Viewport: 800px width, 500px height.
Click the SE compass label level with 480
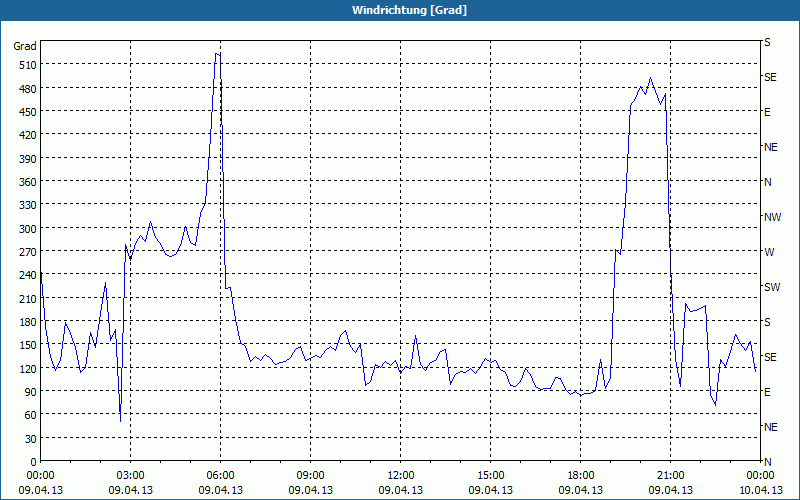[x=770, y=77]
